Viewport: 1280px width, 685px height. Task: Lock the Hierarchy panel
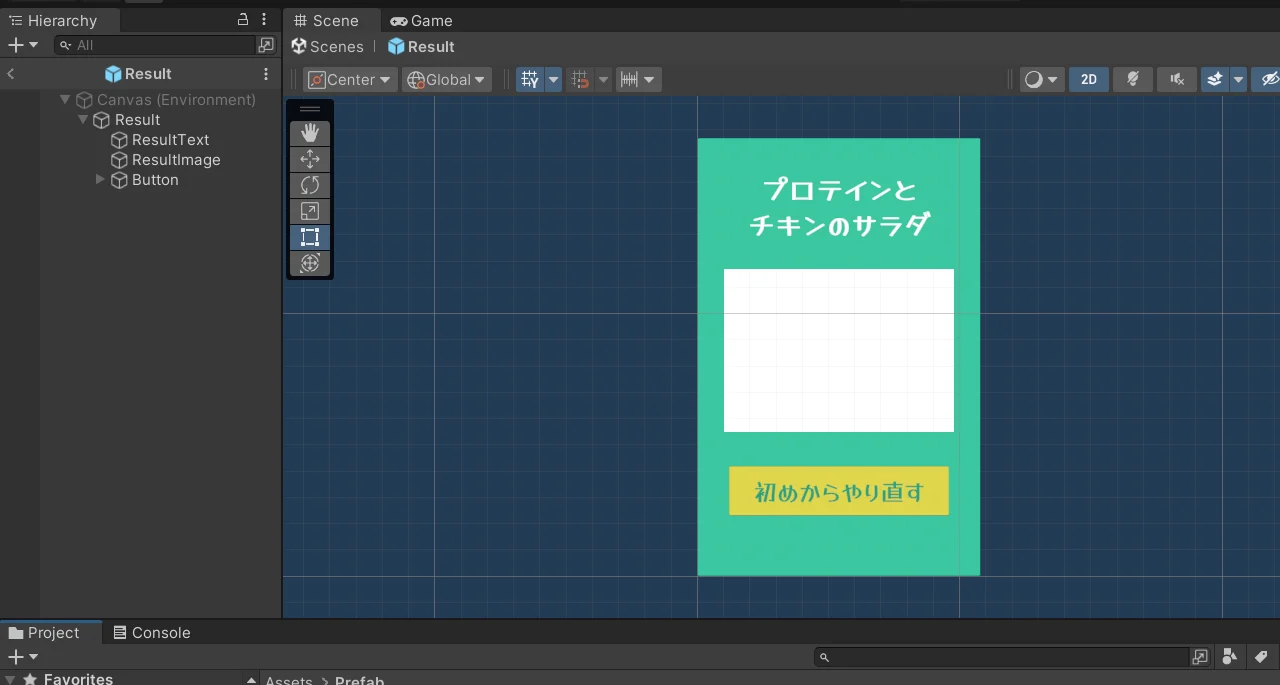pyautogui.click(x=243, y=20)
